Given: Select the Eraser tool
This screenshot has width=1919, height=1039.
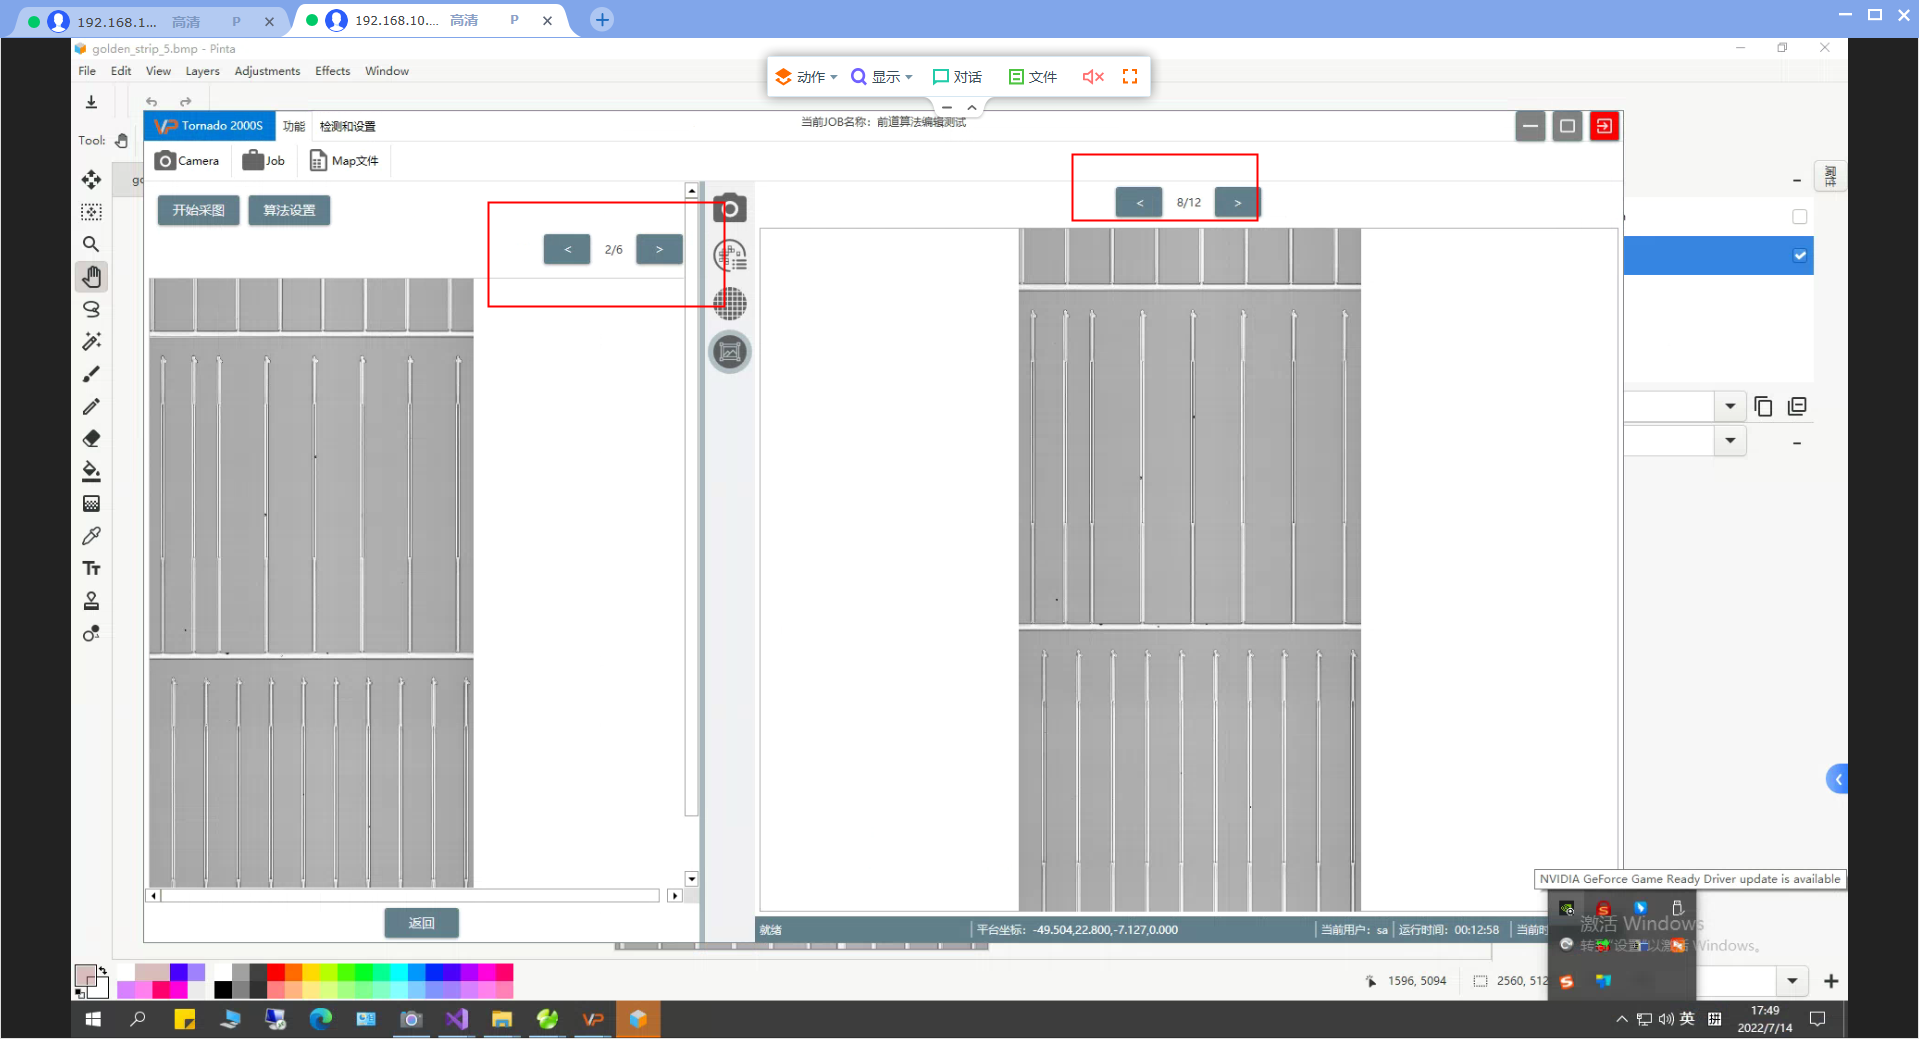Looking at the screenshot, I should [x=91, y=438].
